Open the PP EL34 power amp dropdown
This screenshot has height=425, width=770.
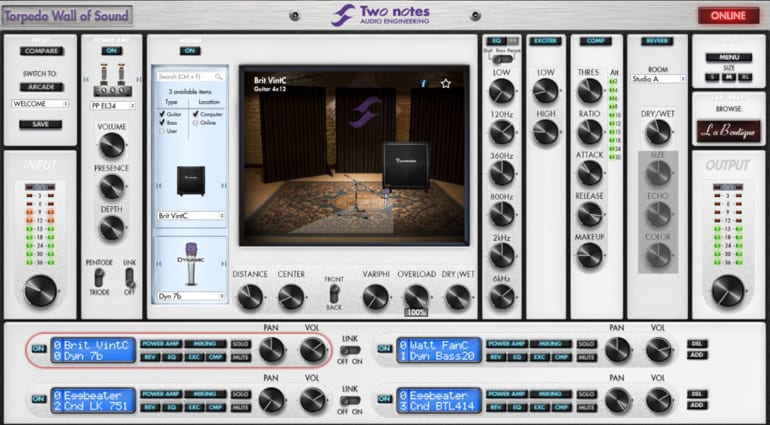[x=111, y=102]
